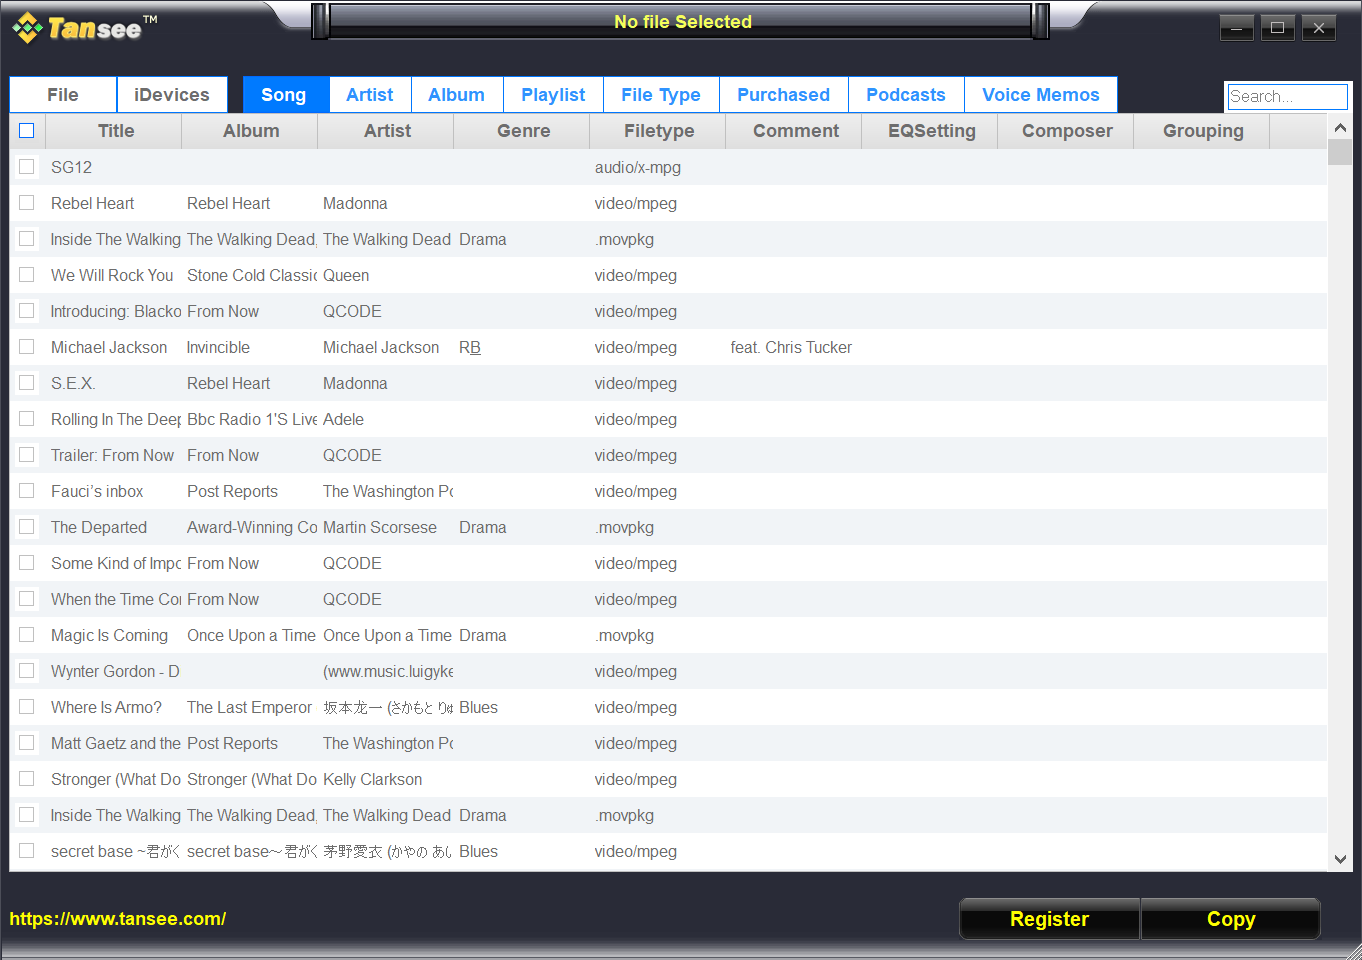Tick the Michael Jackson row checkbox

[27, 347]
